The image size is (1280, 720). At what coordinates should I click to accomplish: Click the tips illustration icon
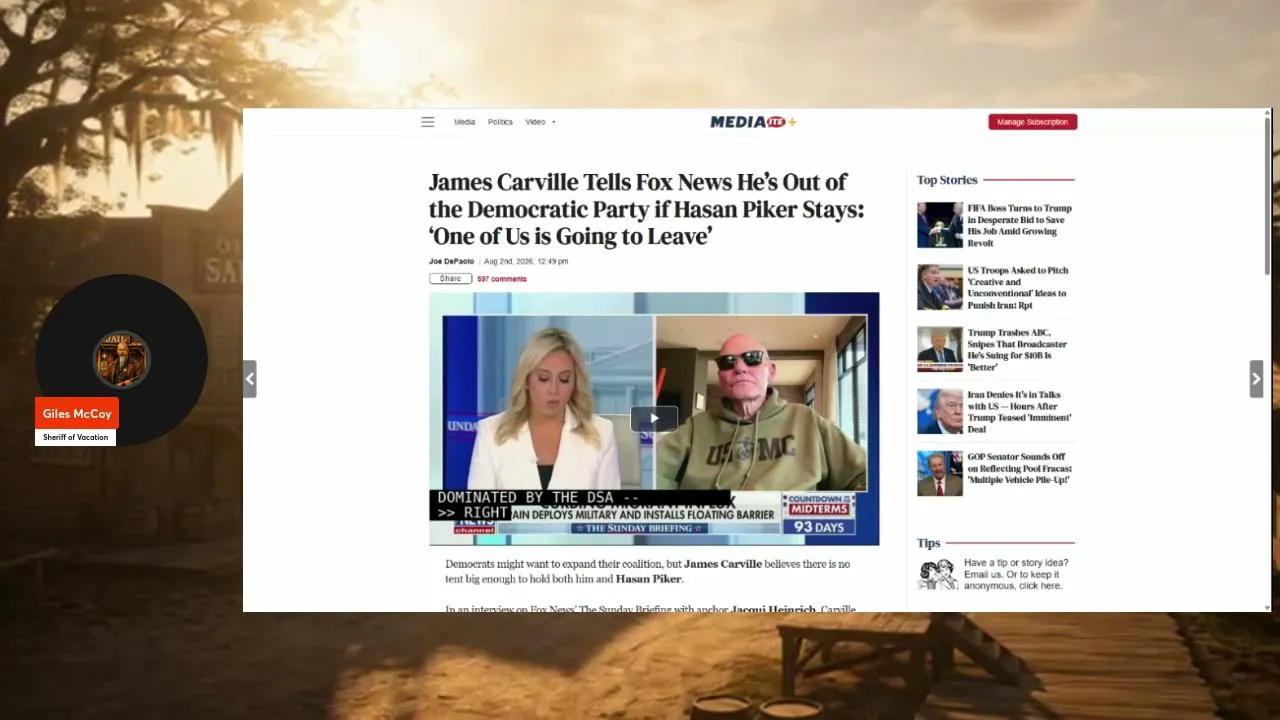point(937,574)
